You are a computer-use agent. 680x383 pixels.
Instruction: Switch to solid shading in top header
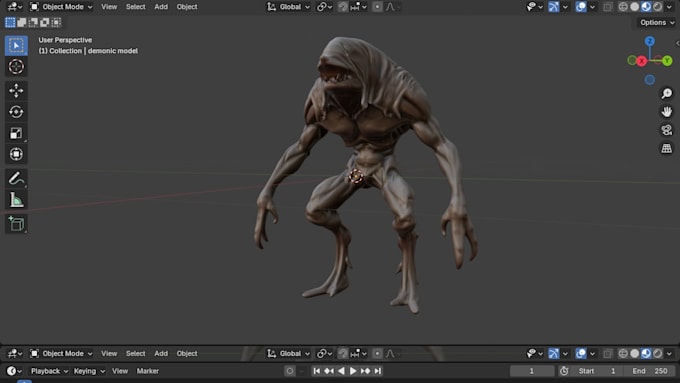634,7
